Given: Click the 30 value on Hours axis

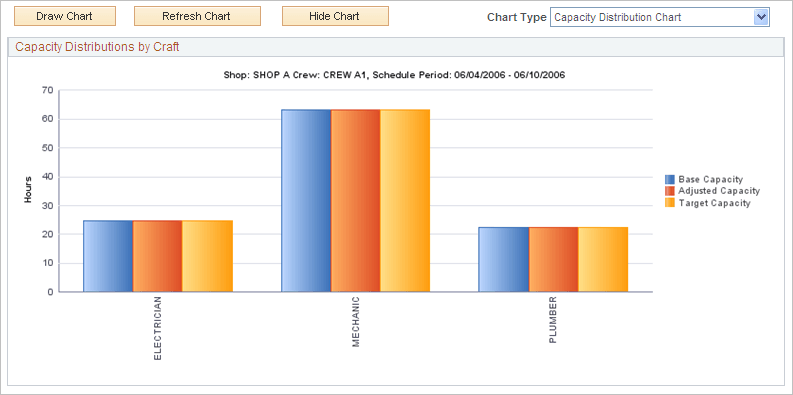Looking at the screenshot, I should pos(48,206).
